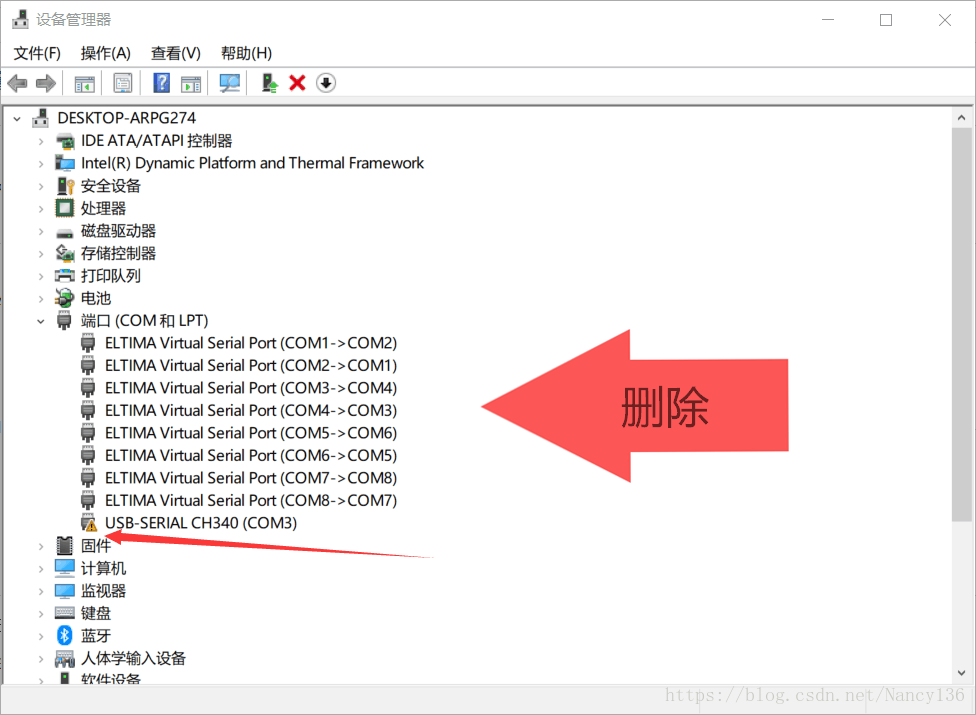Click the 监视器 monitor icon
The image size is (976, 715).
pyautogui.click(x=65, y=590)
